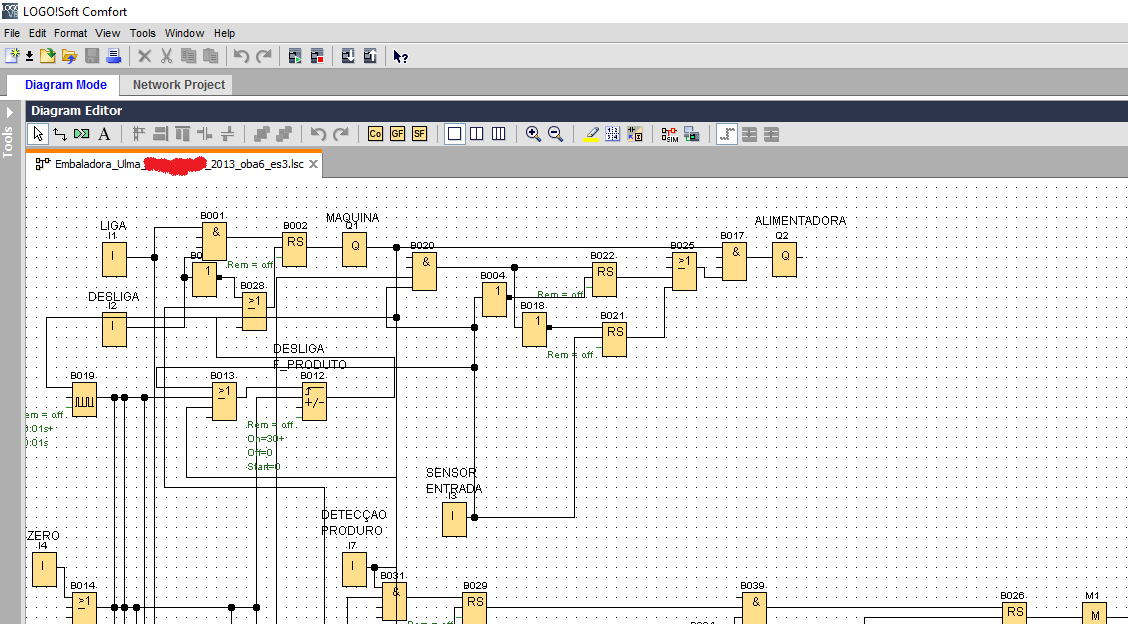Start the simulation with SIM icon

669,134
